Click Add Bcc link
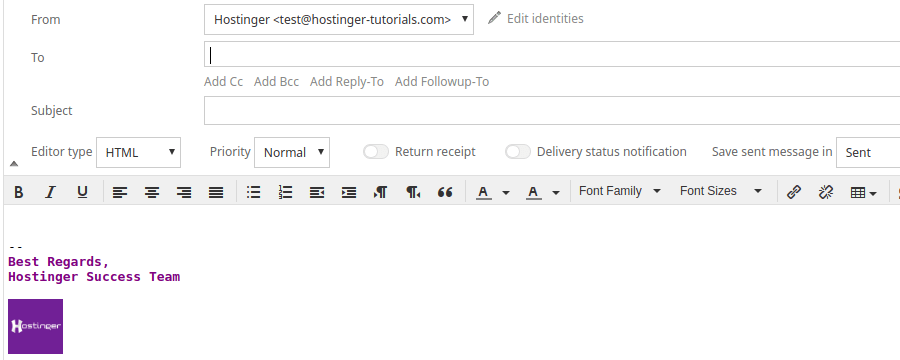 [276, 82]
